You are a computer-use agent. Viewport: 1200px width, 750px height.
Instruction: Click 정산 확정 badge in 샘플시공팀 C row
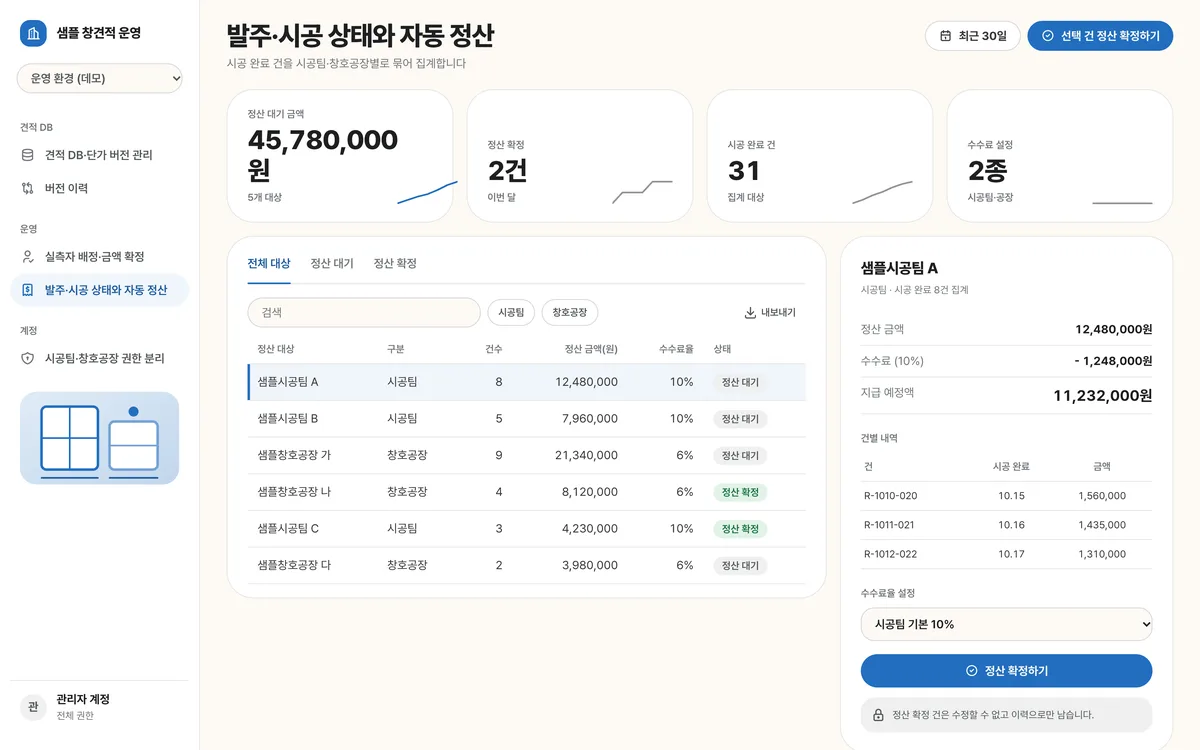coord(740,529)
